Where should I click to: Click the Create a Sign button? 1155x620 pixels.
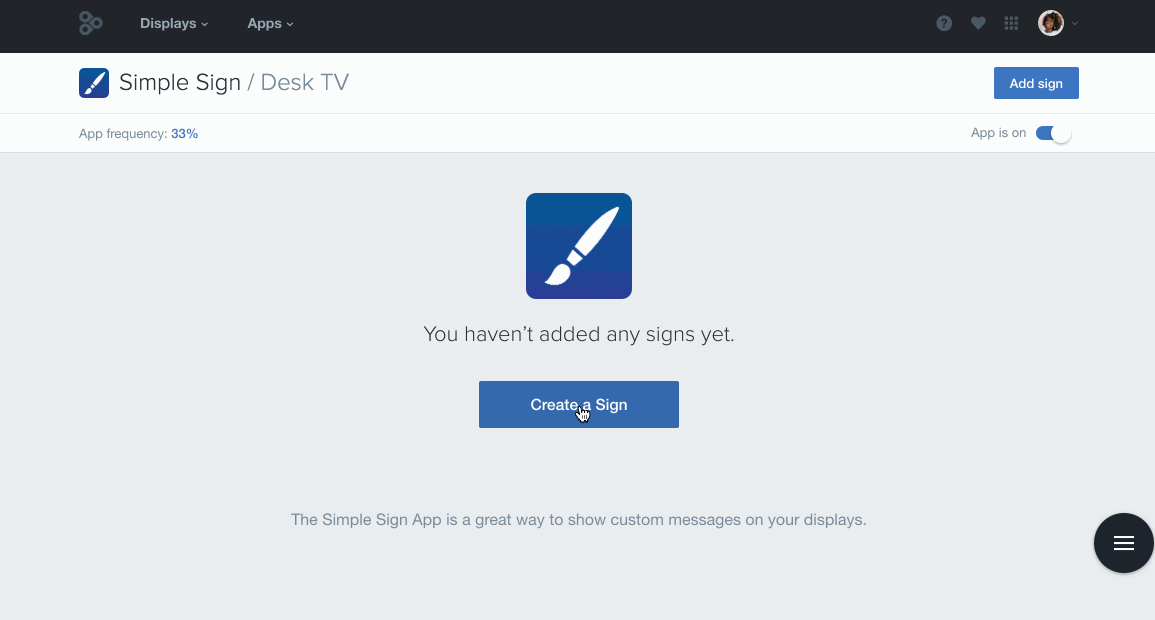pyautogui.click(x=579, y=404)
